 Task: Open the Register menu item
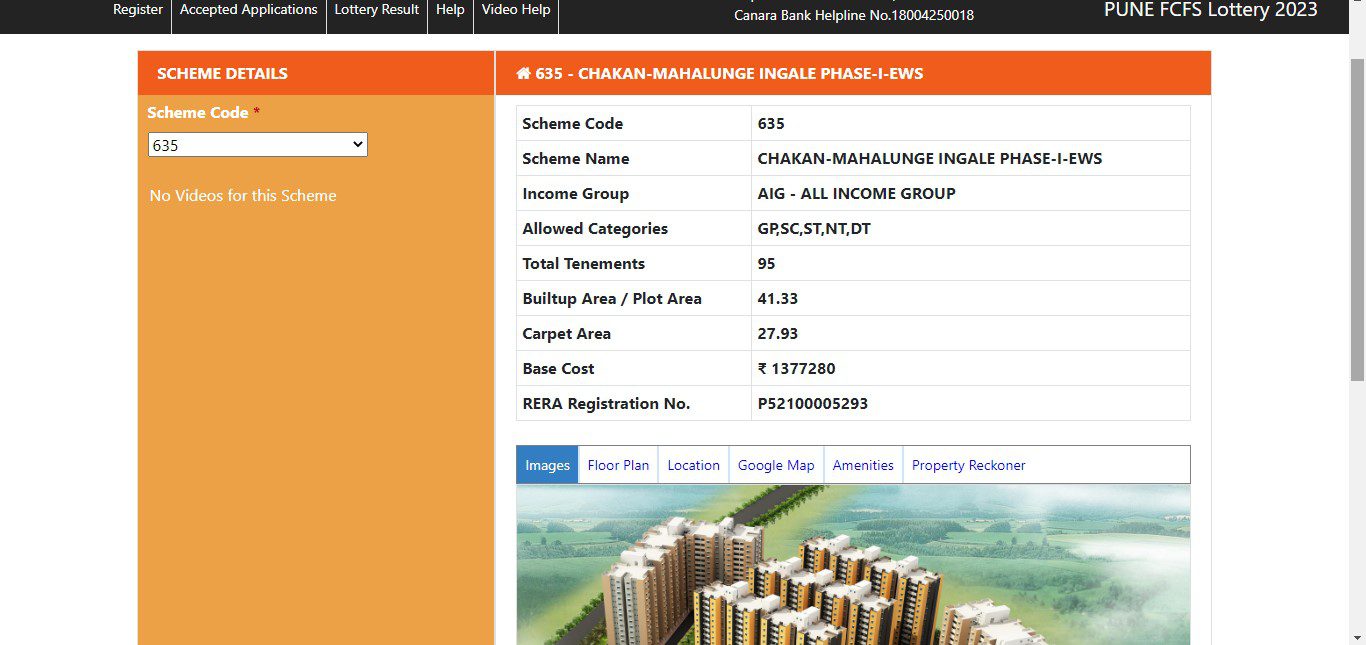click(137, 9)
